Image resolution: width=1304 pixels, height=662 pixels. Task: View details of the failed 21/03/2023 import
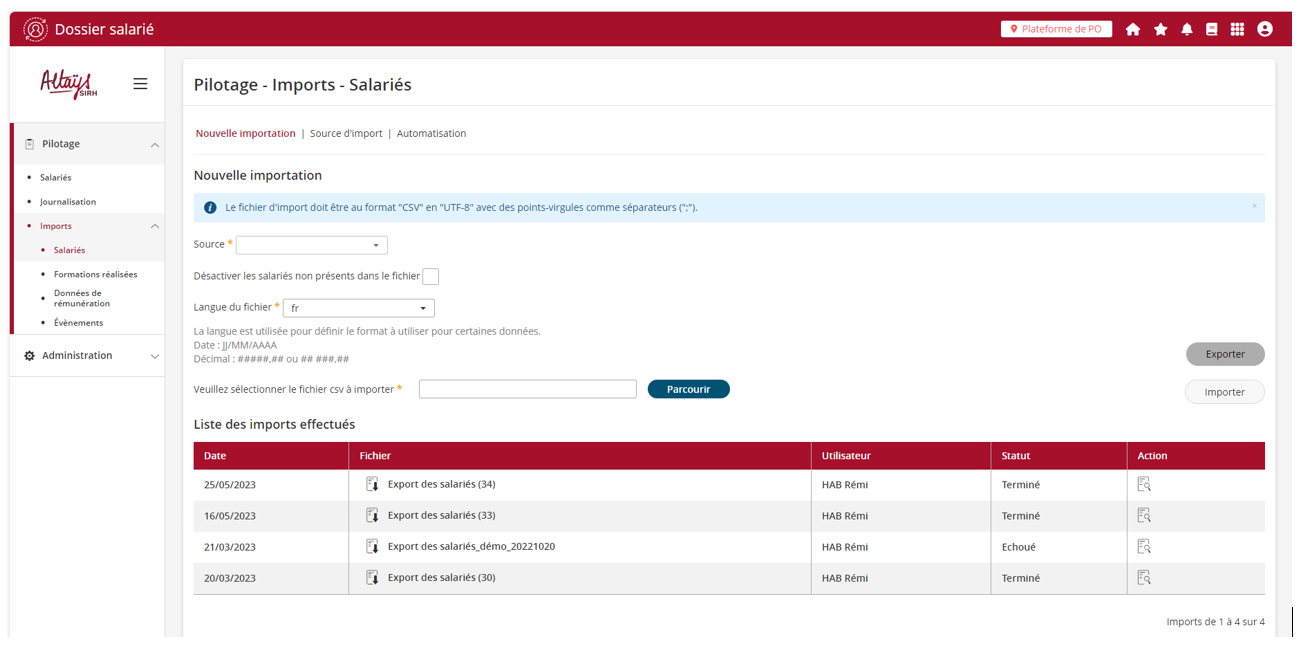[1143, 547]
